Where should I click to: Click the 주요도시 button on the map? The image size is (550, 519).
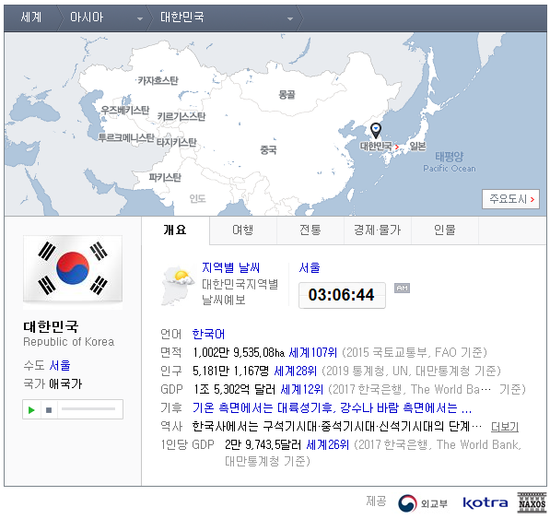(x=511, y=199)
